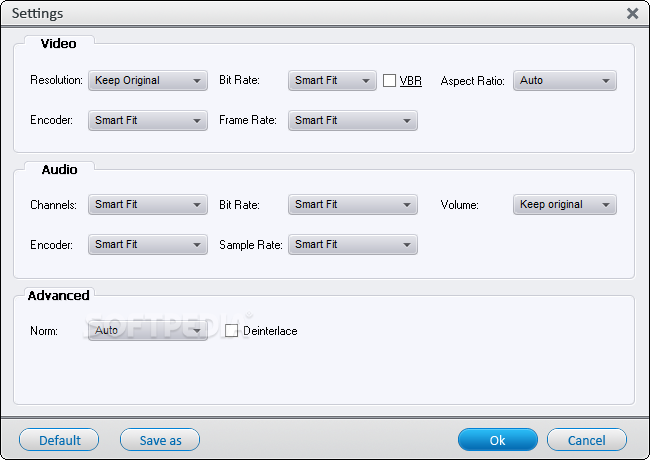Click the Resolution label

pos(56,80)
